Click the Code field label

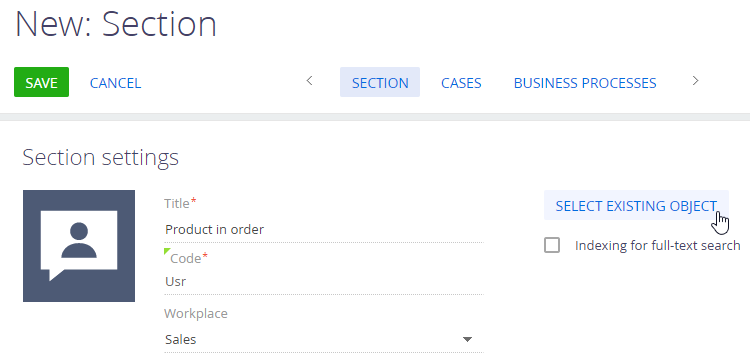tap(186, 259)
